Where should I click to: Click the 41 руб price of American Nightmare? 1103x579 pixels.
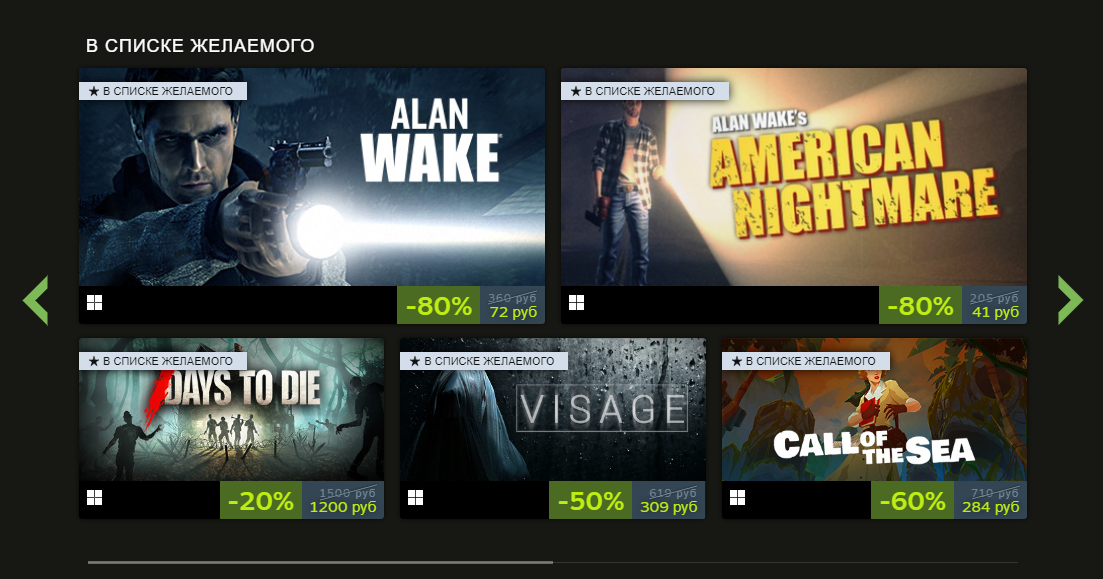click(x=995, y=312)
